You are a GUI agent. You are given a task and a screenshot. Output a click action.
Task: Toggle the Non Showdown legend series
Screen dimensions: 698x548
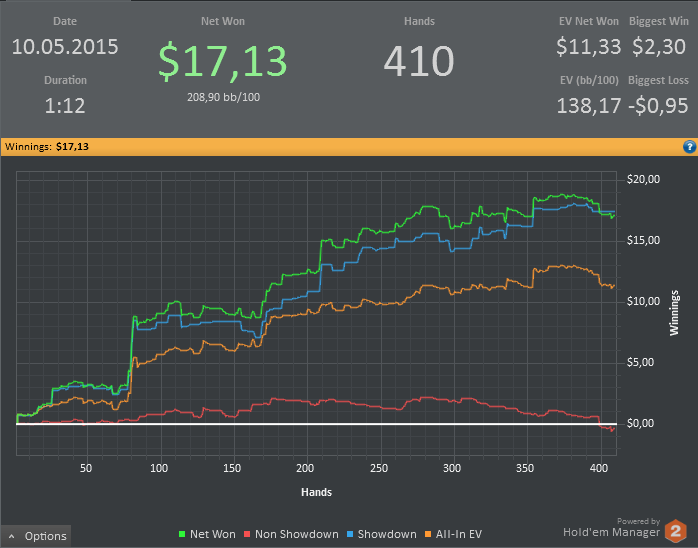291,534
